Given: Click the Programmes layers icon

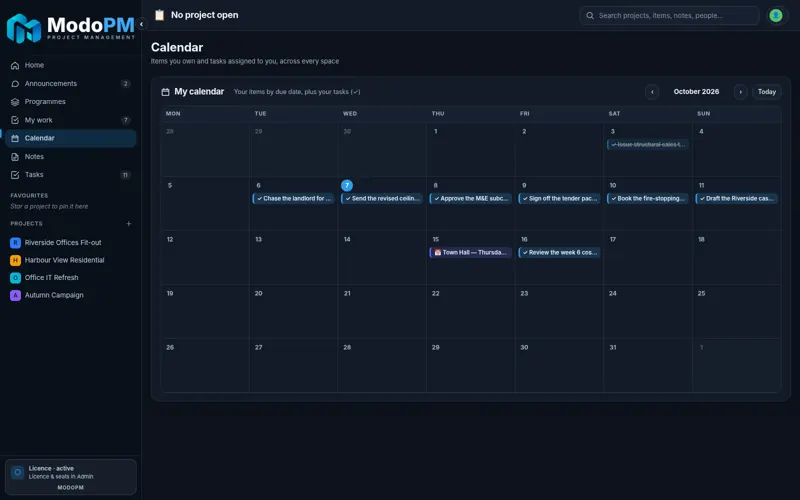Looking at the screenshot, I should point(15,102).
